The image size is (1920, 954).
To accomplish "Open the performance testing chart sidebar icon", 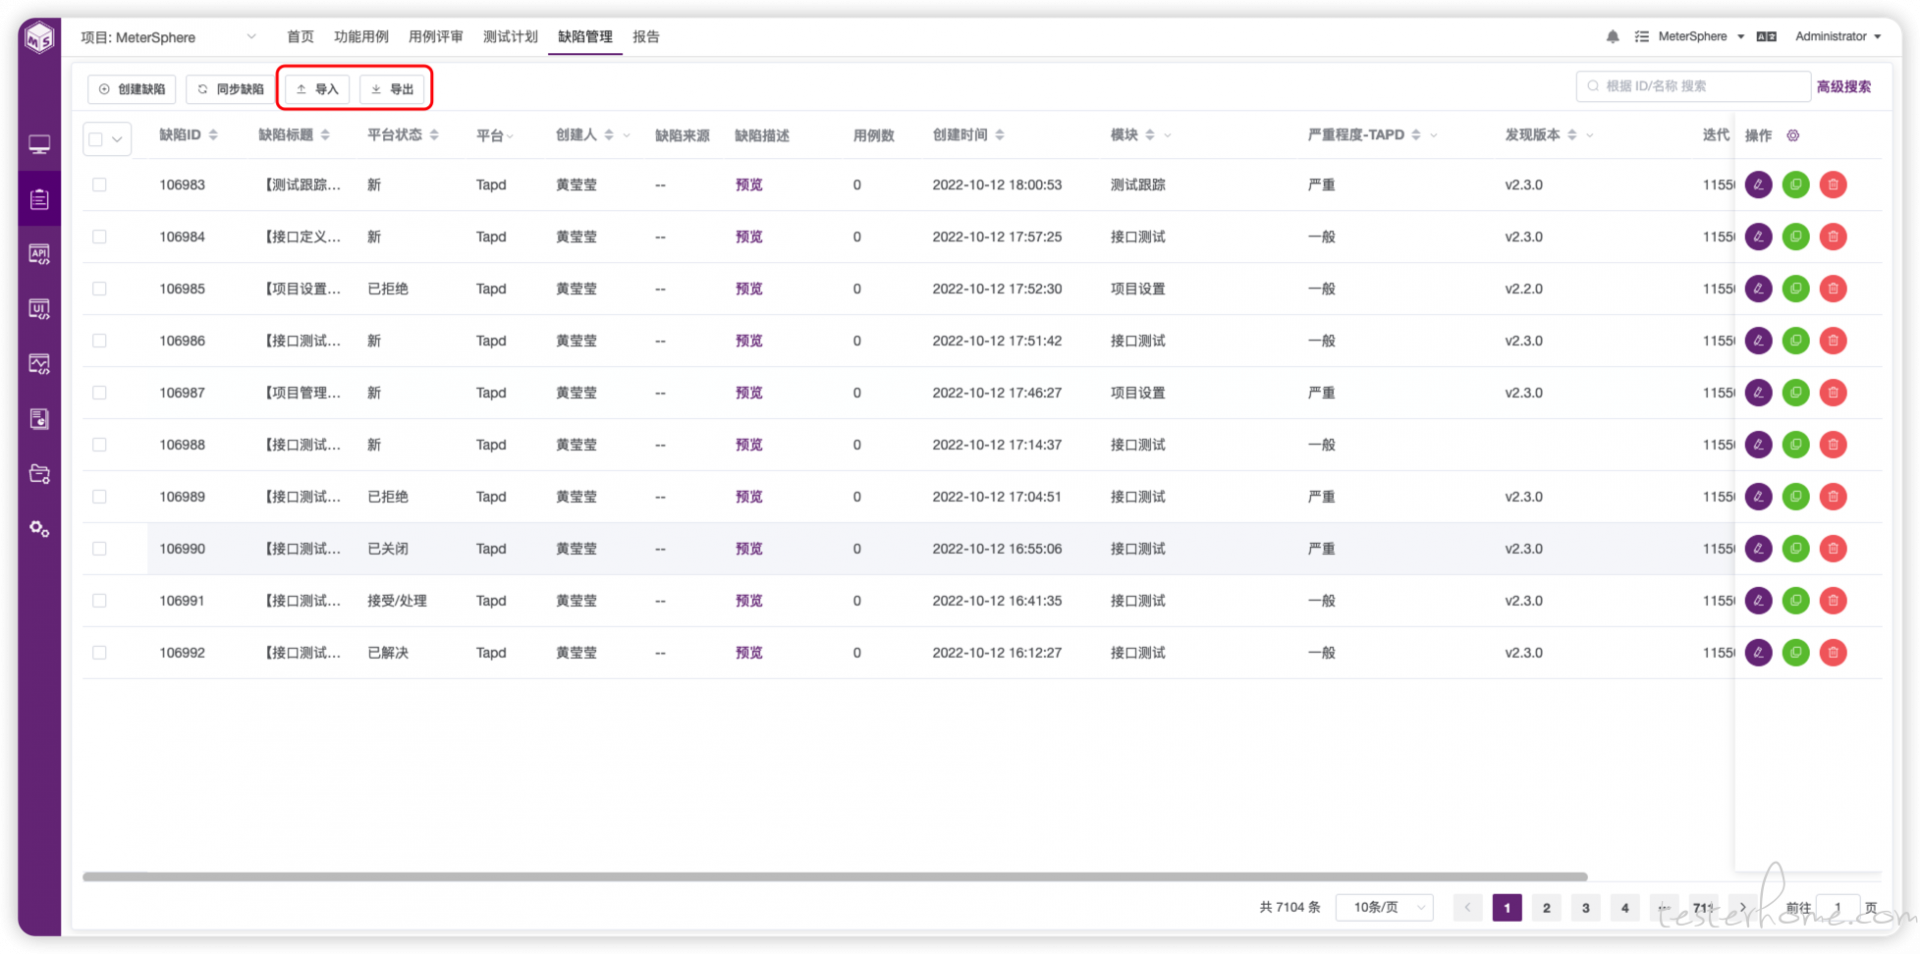I will pyautogui.click(x=39, y=364).
